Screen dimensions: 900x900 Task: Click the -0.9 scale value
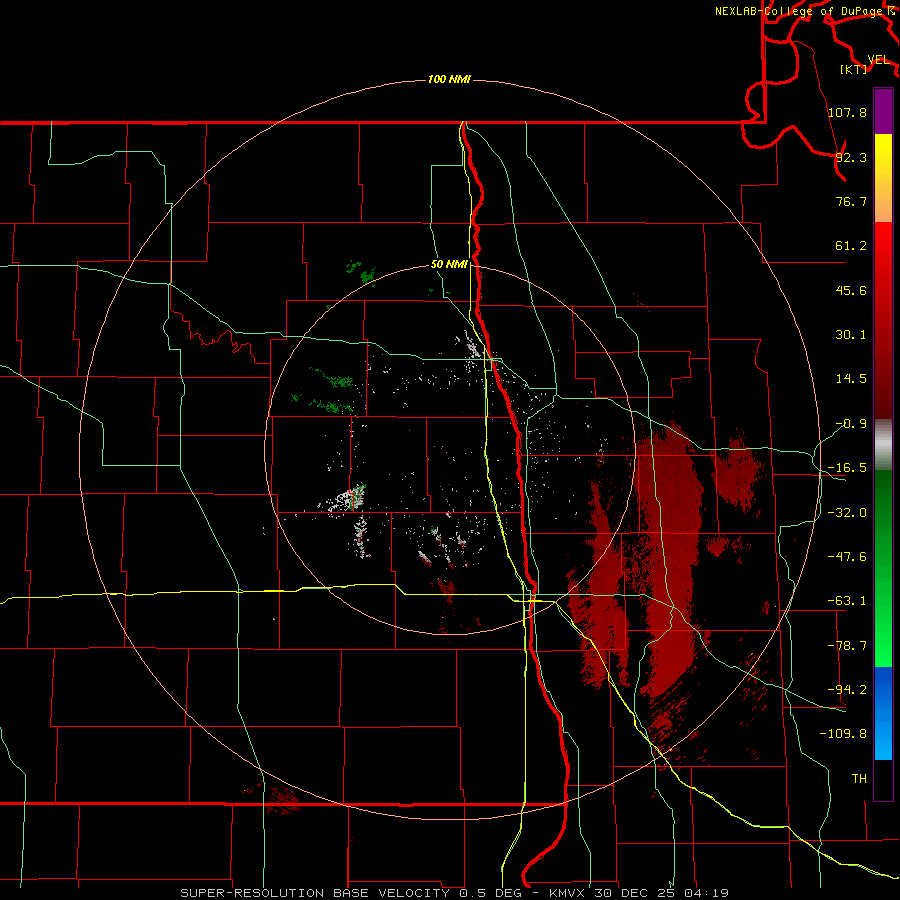[x=851, y=424]
